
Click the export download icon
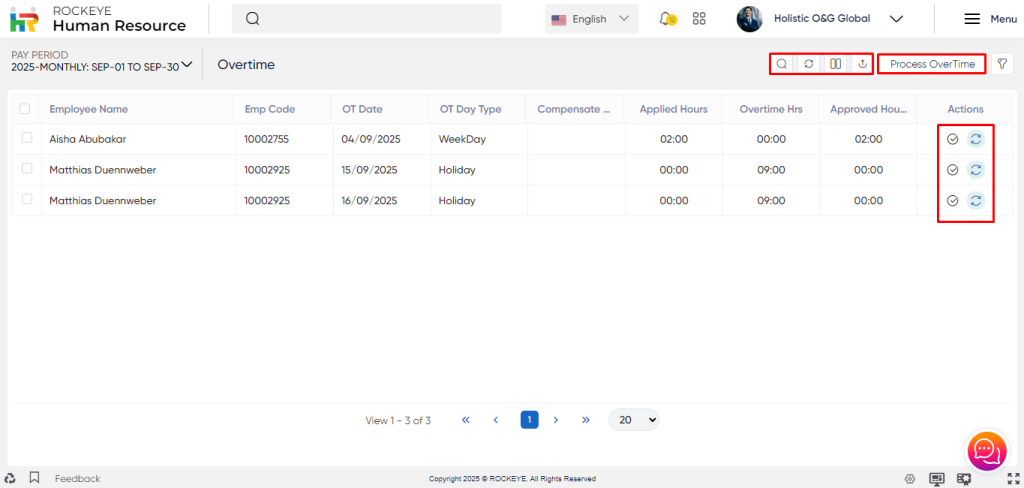tap(862, 64)
